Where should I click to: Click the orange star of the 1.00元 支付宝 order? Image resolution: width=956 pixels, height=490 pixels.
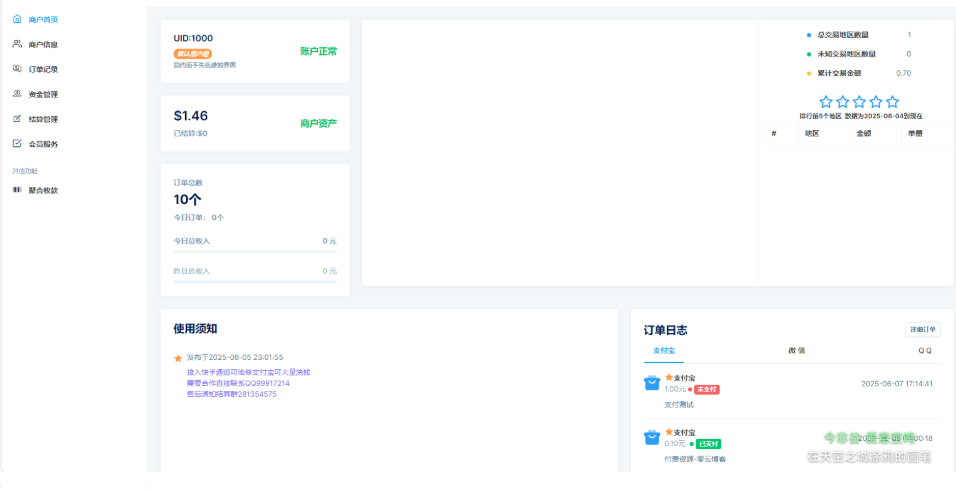668,377
